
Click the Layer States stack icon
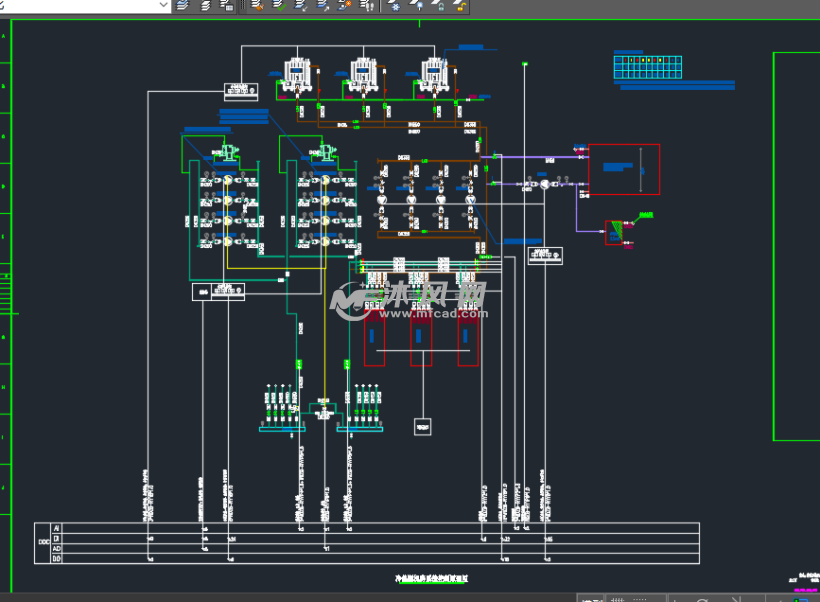click(x=205, y=5)
